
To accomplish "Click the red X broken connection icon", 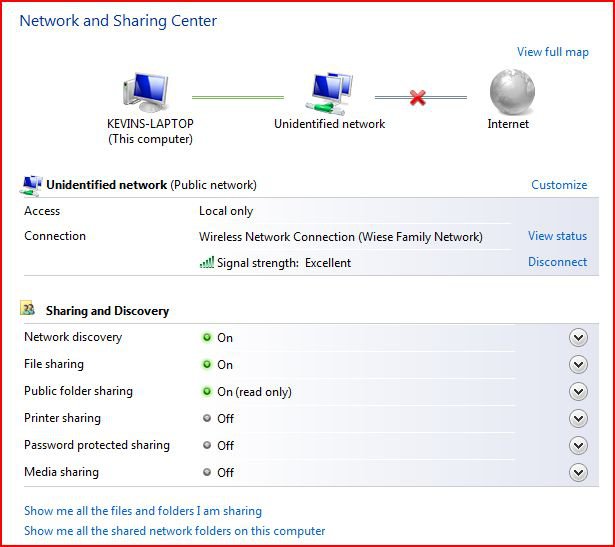I will coord(418,97).
